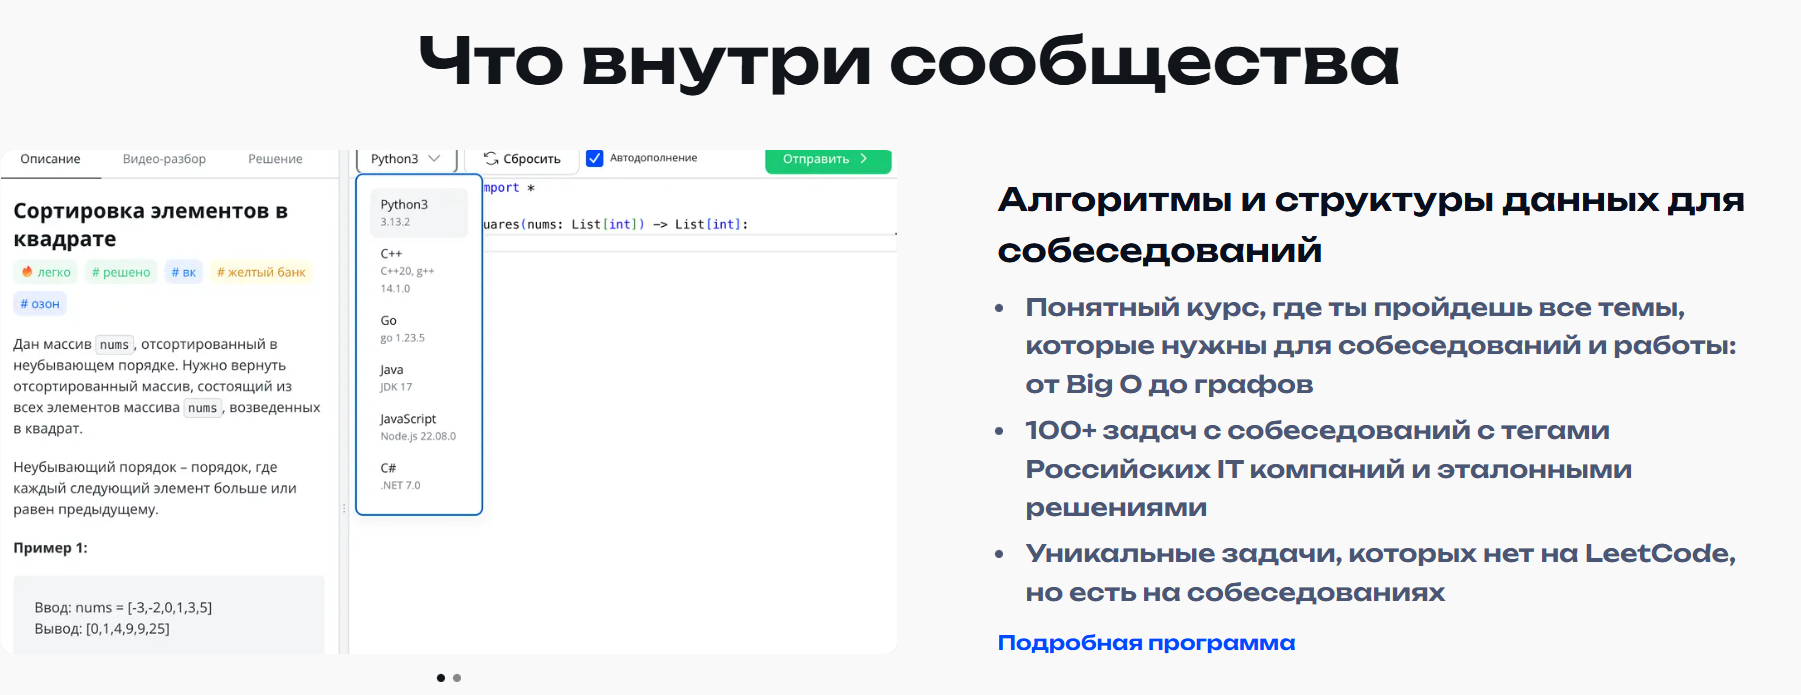1801x695 pixels.
Task: Pick Go 1.23.5 from the language list
Action: pos(418,329)
